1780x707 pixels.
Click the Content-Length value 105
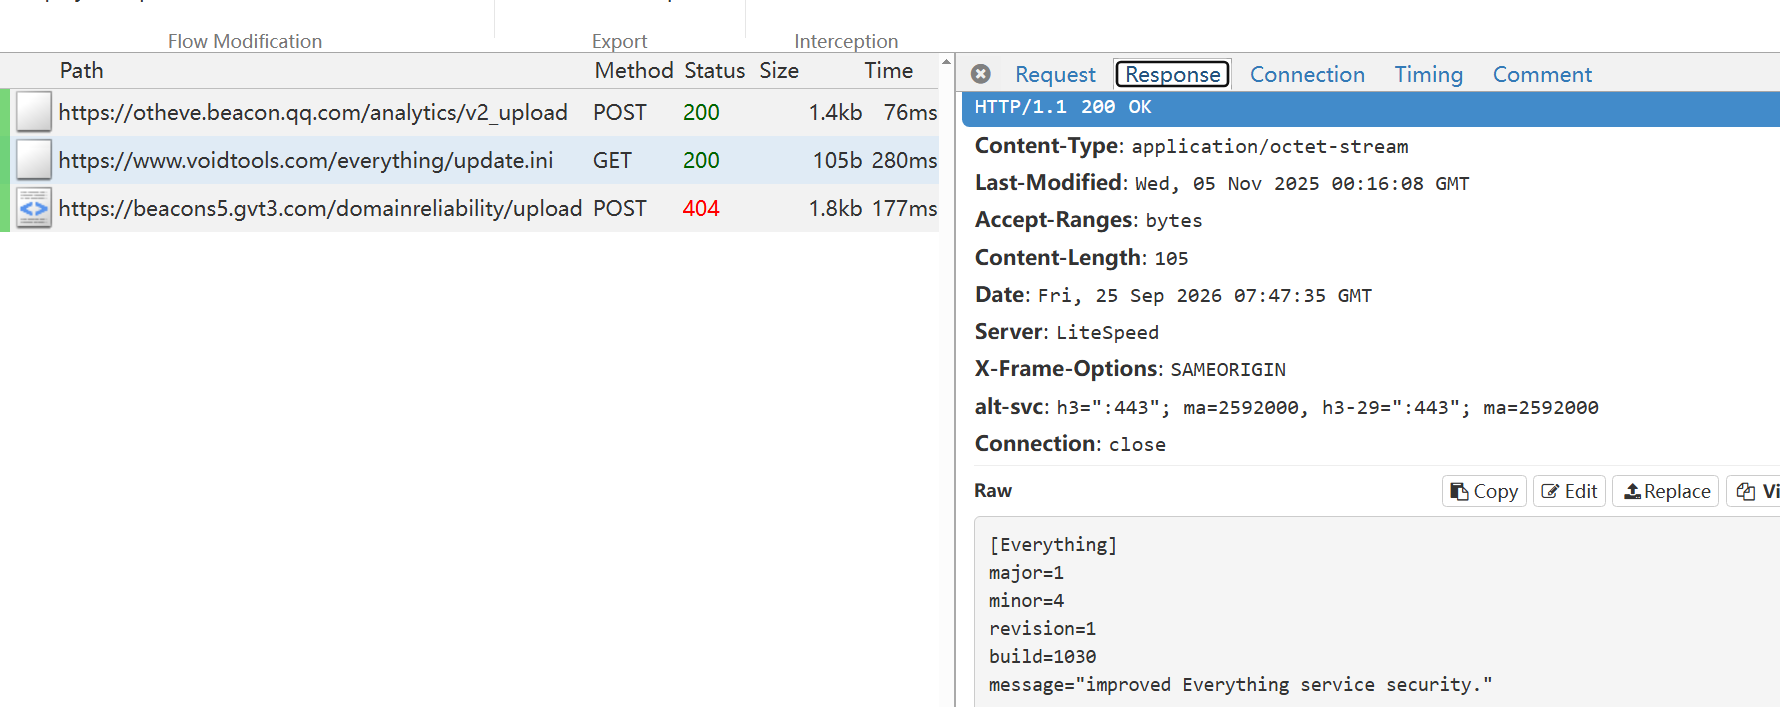click(1171, 259)
